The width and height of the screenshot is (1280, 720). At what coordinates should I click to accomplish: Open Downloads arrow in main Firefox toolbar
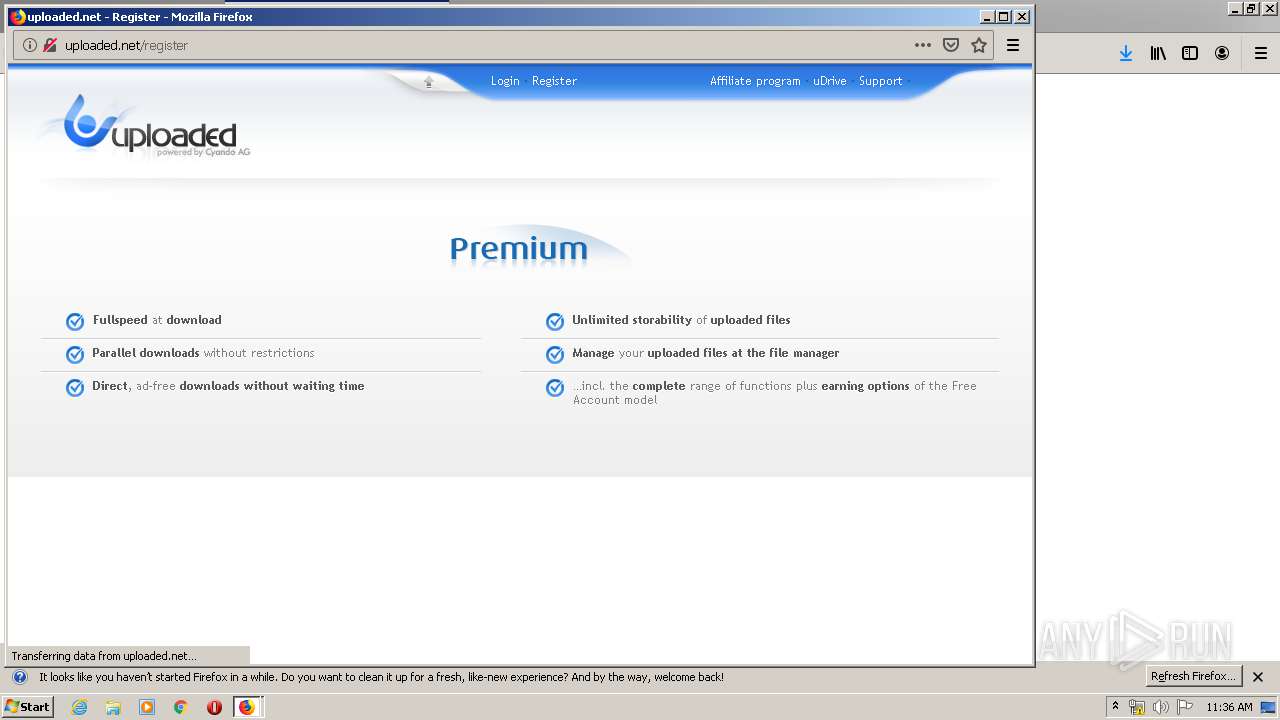(1126, 53)
